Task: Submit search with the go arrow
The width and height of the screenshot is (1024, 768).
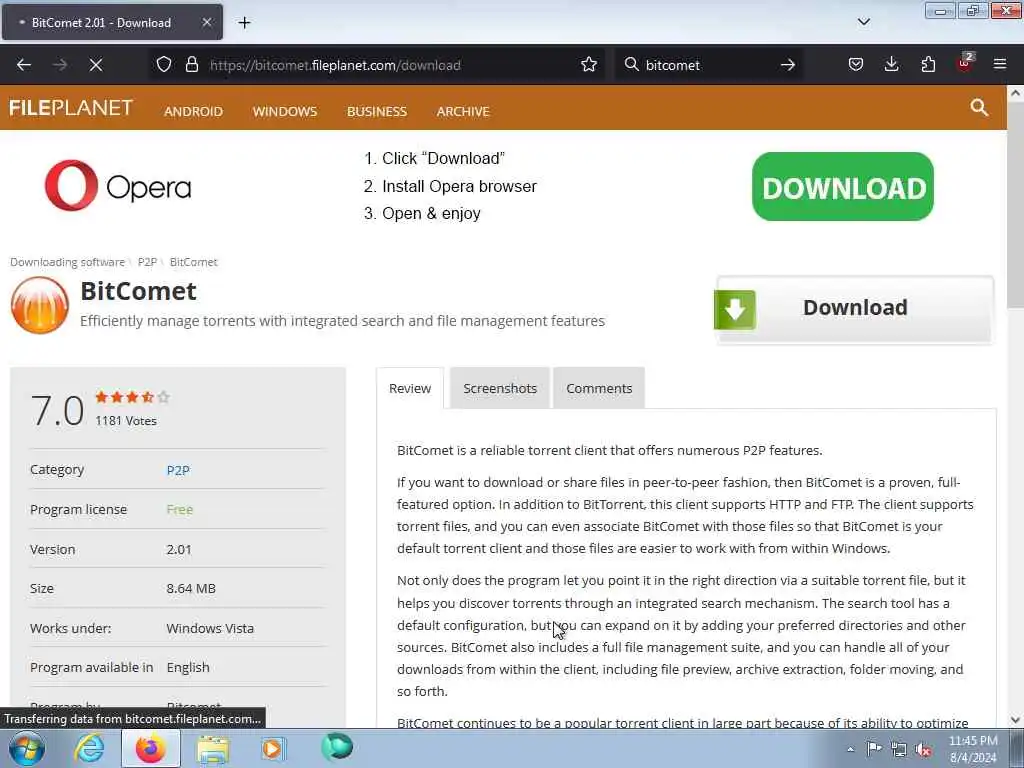Action: click(x=788, y=65)
